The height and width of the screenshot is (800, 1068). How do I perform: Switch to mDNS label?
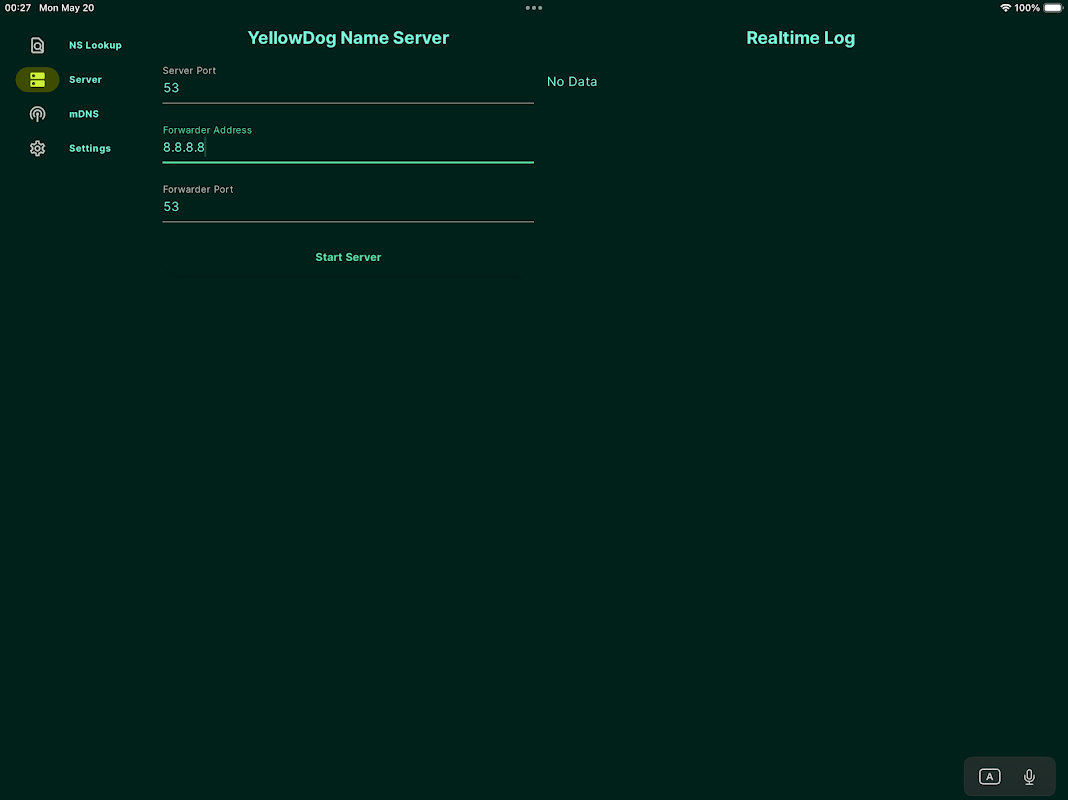point(84,114)
